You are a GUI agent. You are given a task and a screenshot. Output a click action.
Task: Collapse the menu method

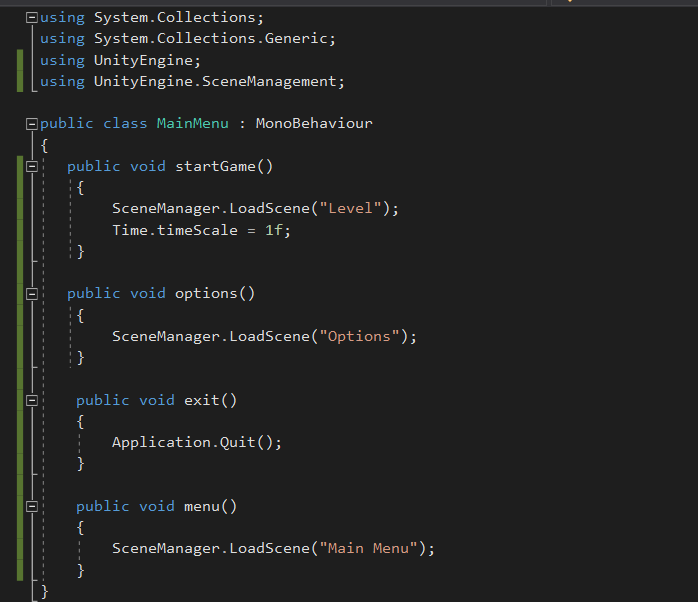click(x=32, y=506)
